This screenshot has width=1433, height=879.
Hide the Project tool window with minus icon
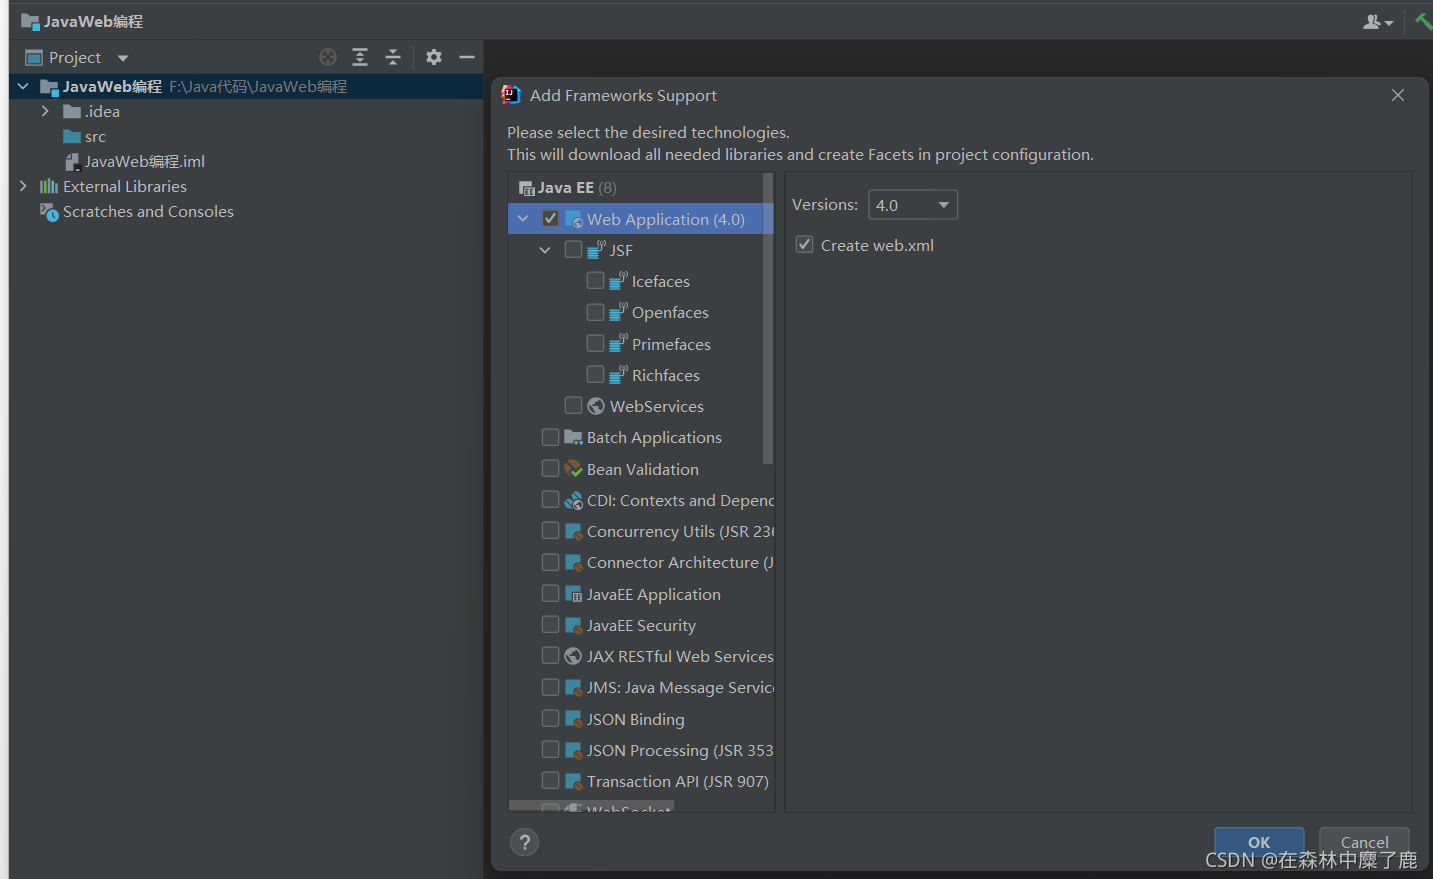(467, 57)
